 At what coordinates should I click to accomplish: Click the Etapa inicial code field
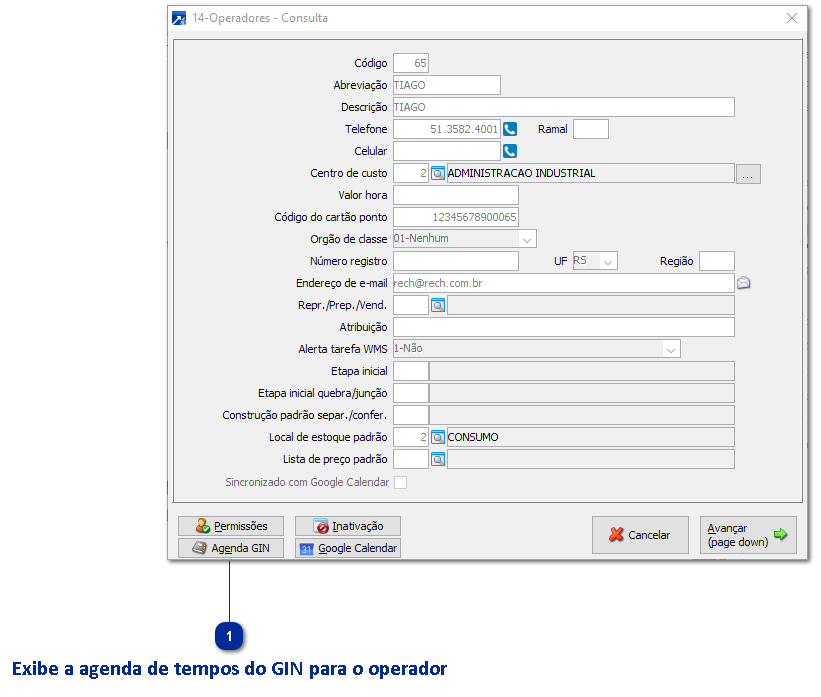coord(411,371)
